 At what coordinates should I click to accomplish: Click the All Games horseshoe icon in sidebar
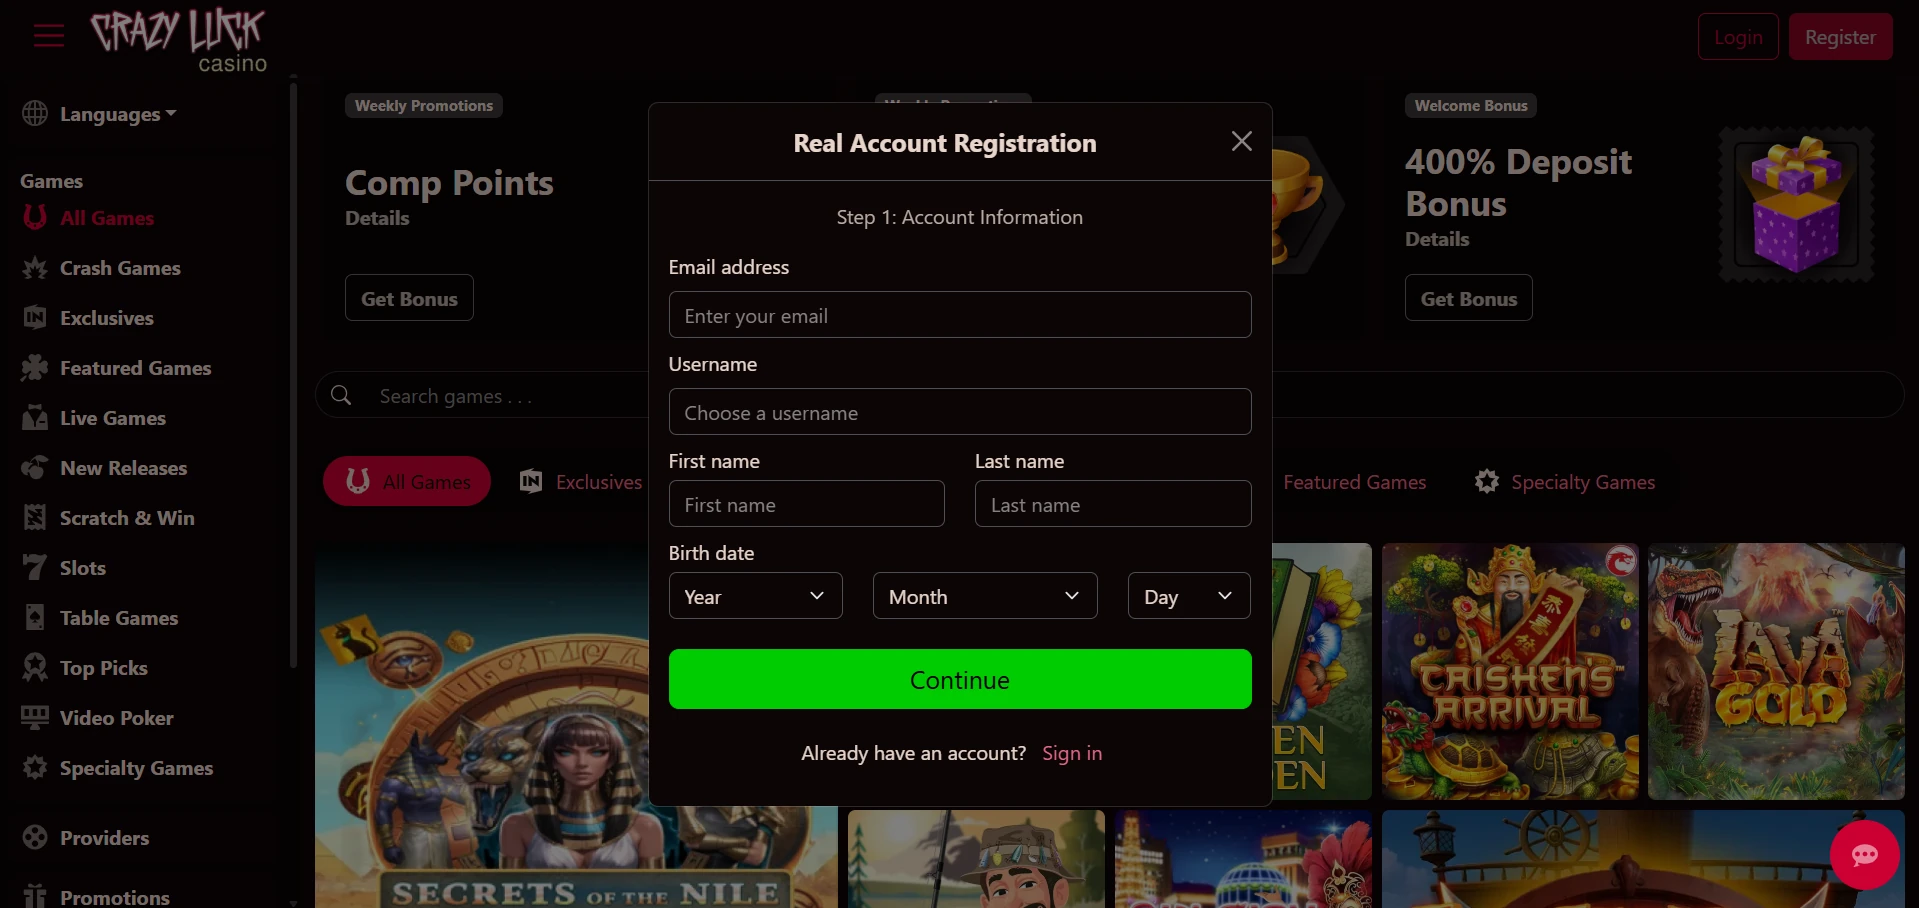(x=35, y=217)
